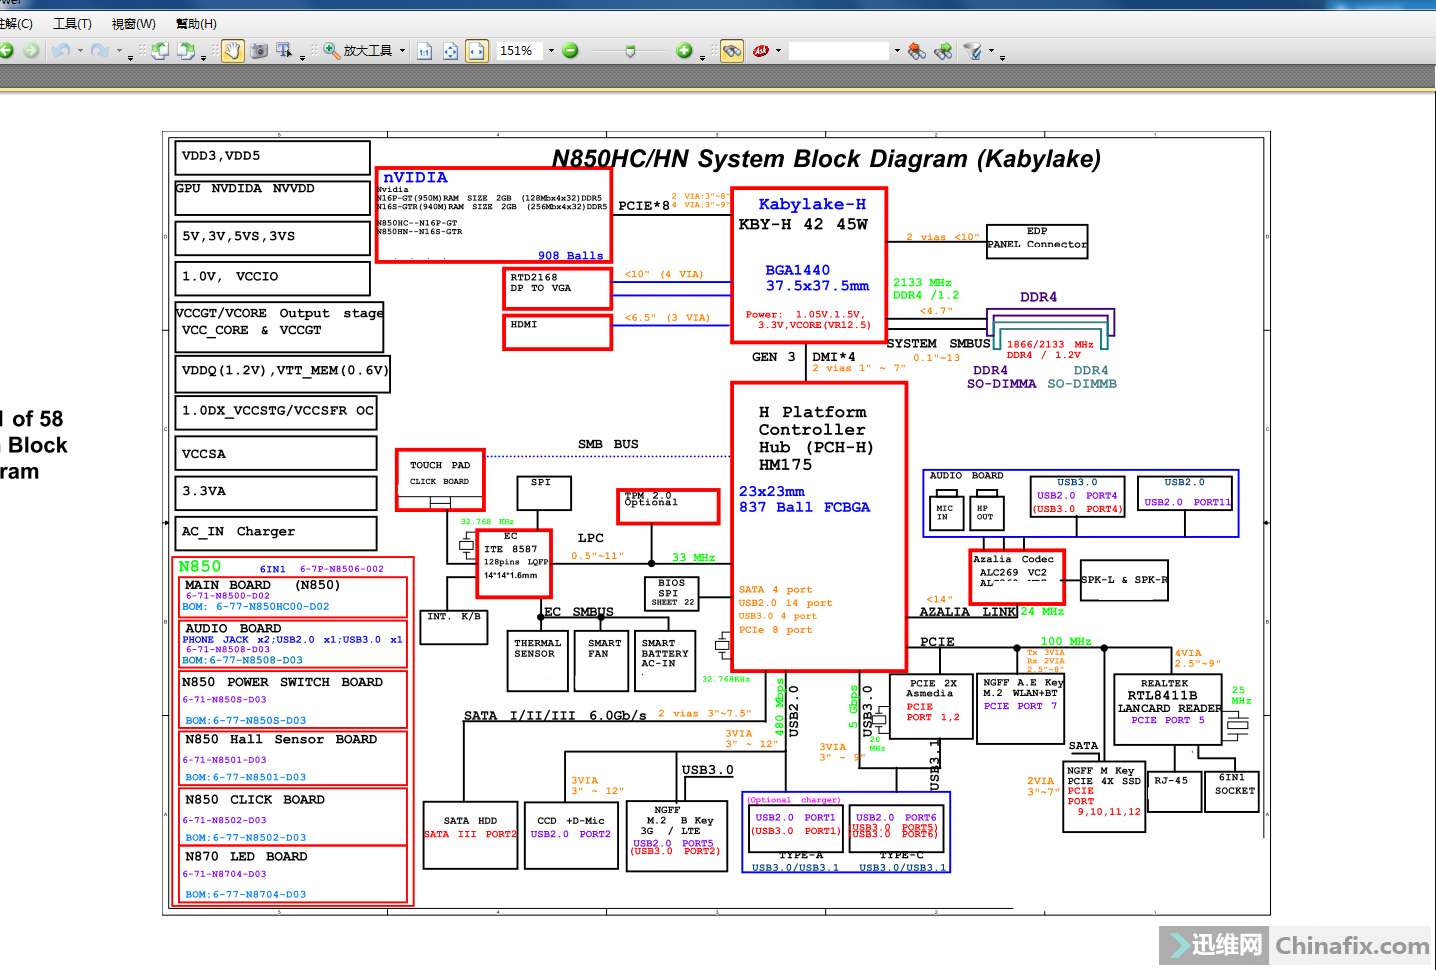
Task: Open the 工具(T) Tools menu
Action: point(72,23)
